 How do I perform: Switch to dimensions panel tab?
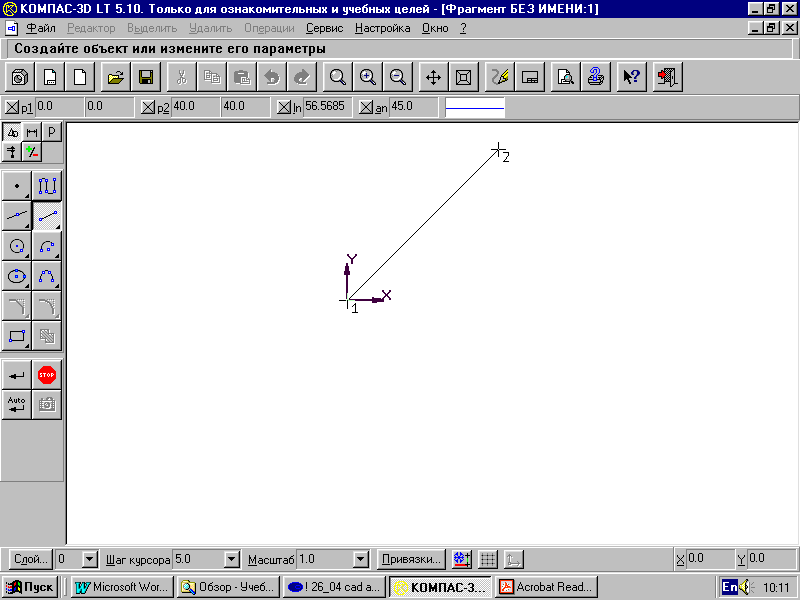pos(32,132)
